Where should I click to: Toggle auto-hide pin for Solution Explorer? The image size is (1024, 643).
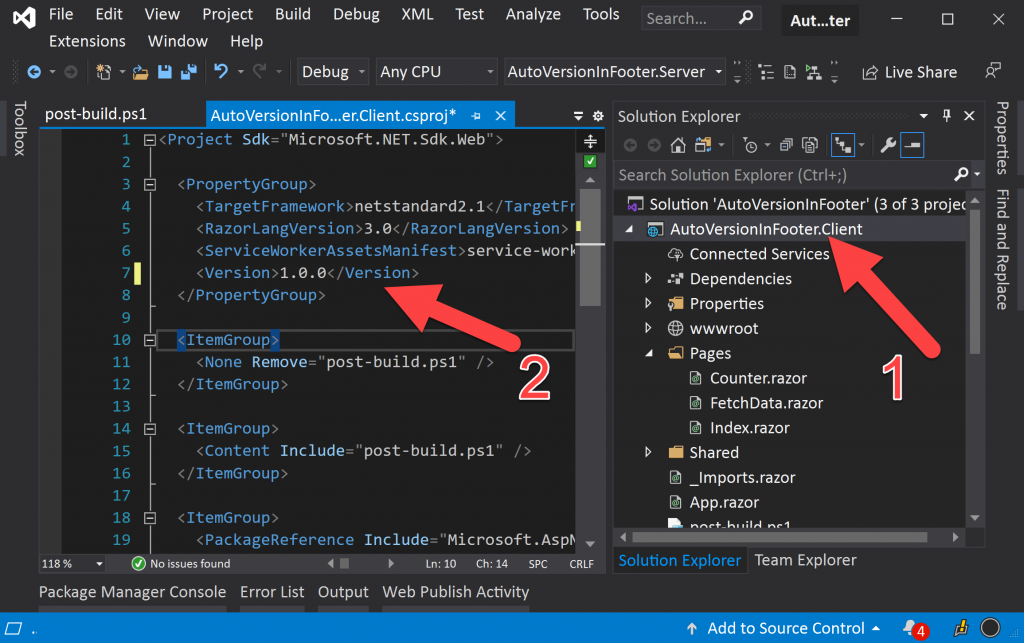pyautogui.click(x=946, y=116)
